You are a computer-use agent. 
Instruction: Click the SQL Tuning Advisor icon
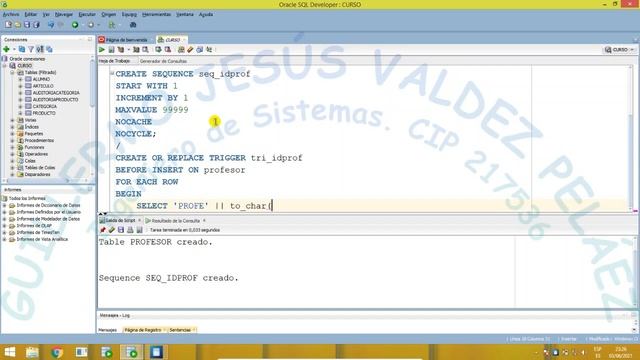[x=145, y=50]
